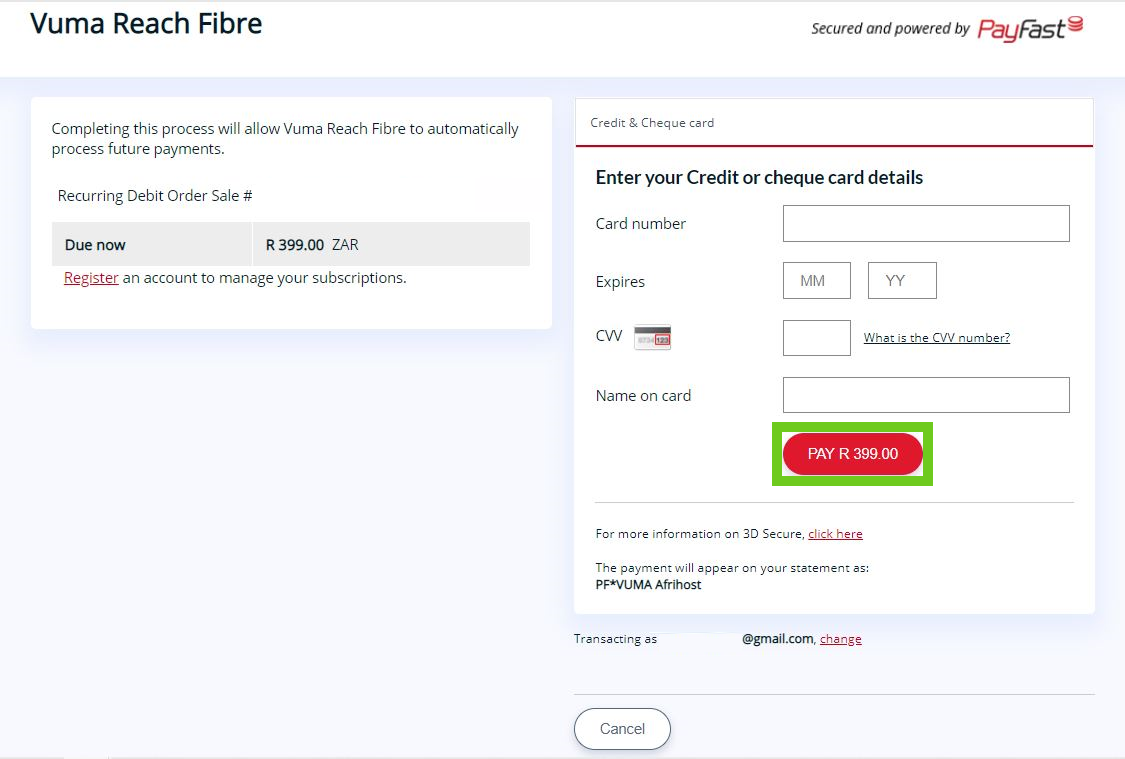Click the @gmail.com email text
This screenshot has height=759, width=1125.
777,639
